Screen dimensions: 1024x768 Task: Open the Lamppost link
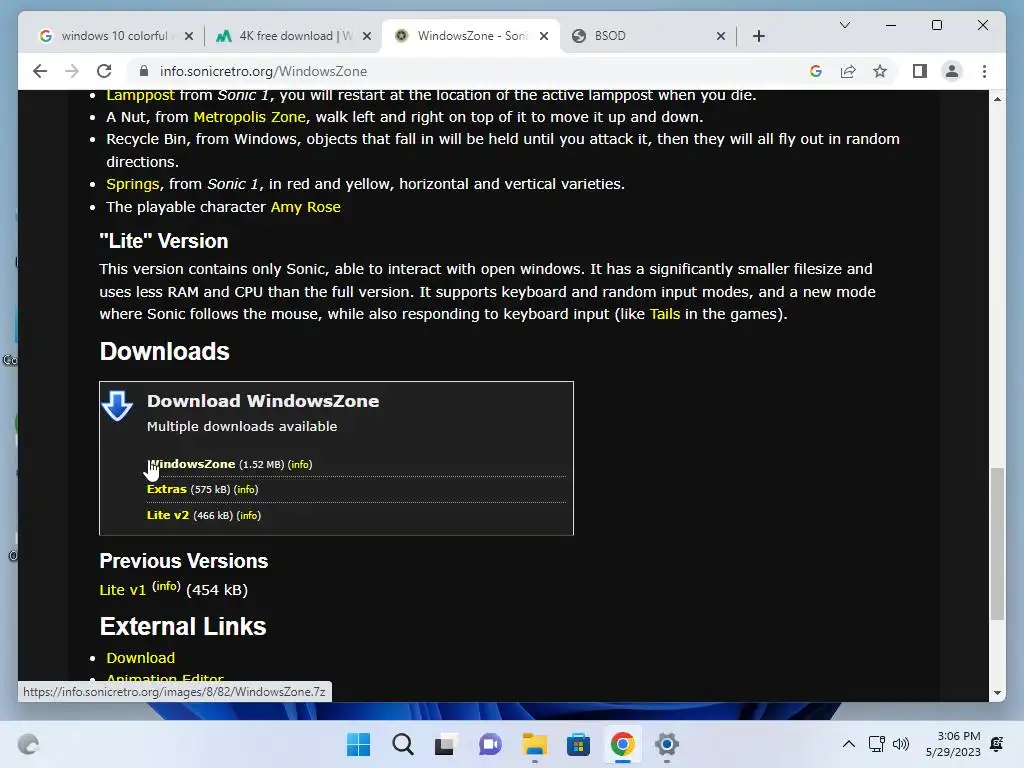140,95
